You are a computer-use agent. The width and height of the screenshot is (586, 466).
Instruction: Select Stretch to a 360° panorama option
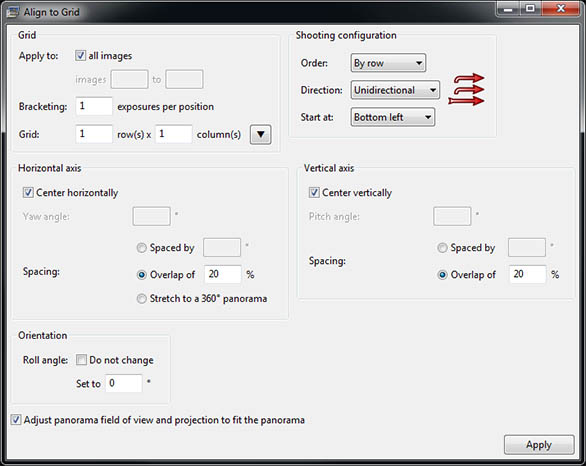tap(141, 299)
